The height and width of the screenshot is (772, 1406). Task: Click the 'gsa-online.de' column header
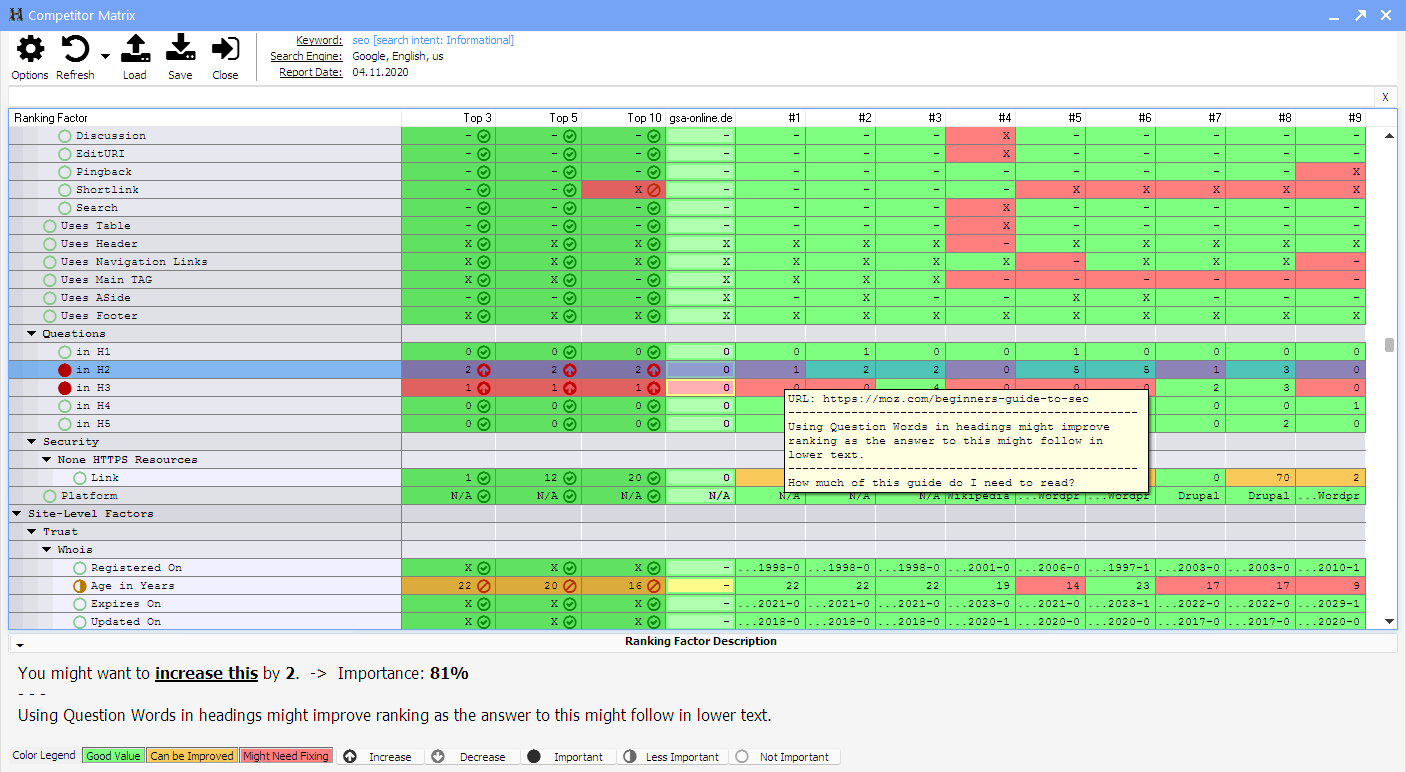[701, 118]
